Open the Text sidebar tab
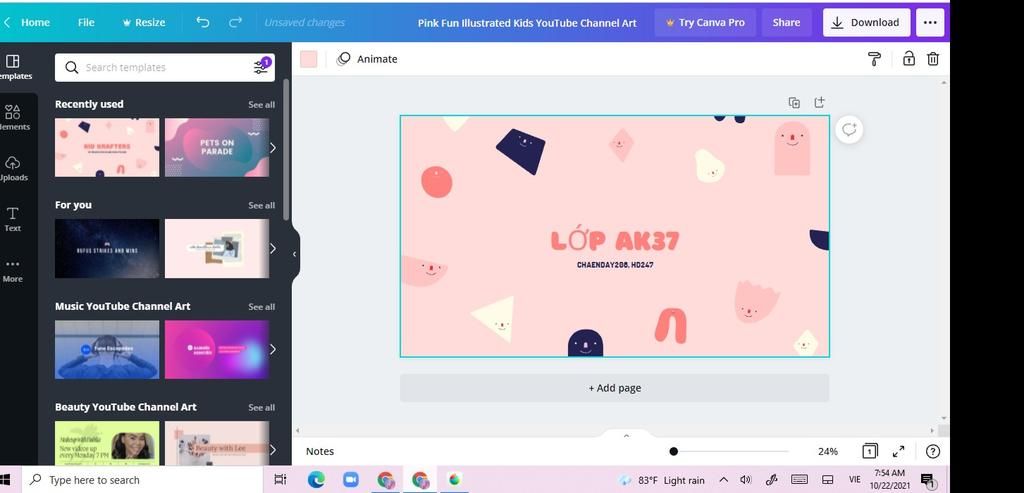 click(x=12, y=219)
